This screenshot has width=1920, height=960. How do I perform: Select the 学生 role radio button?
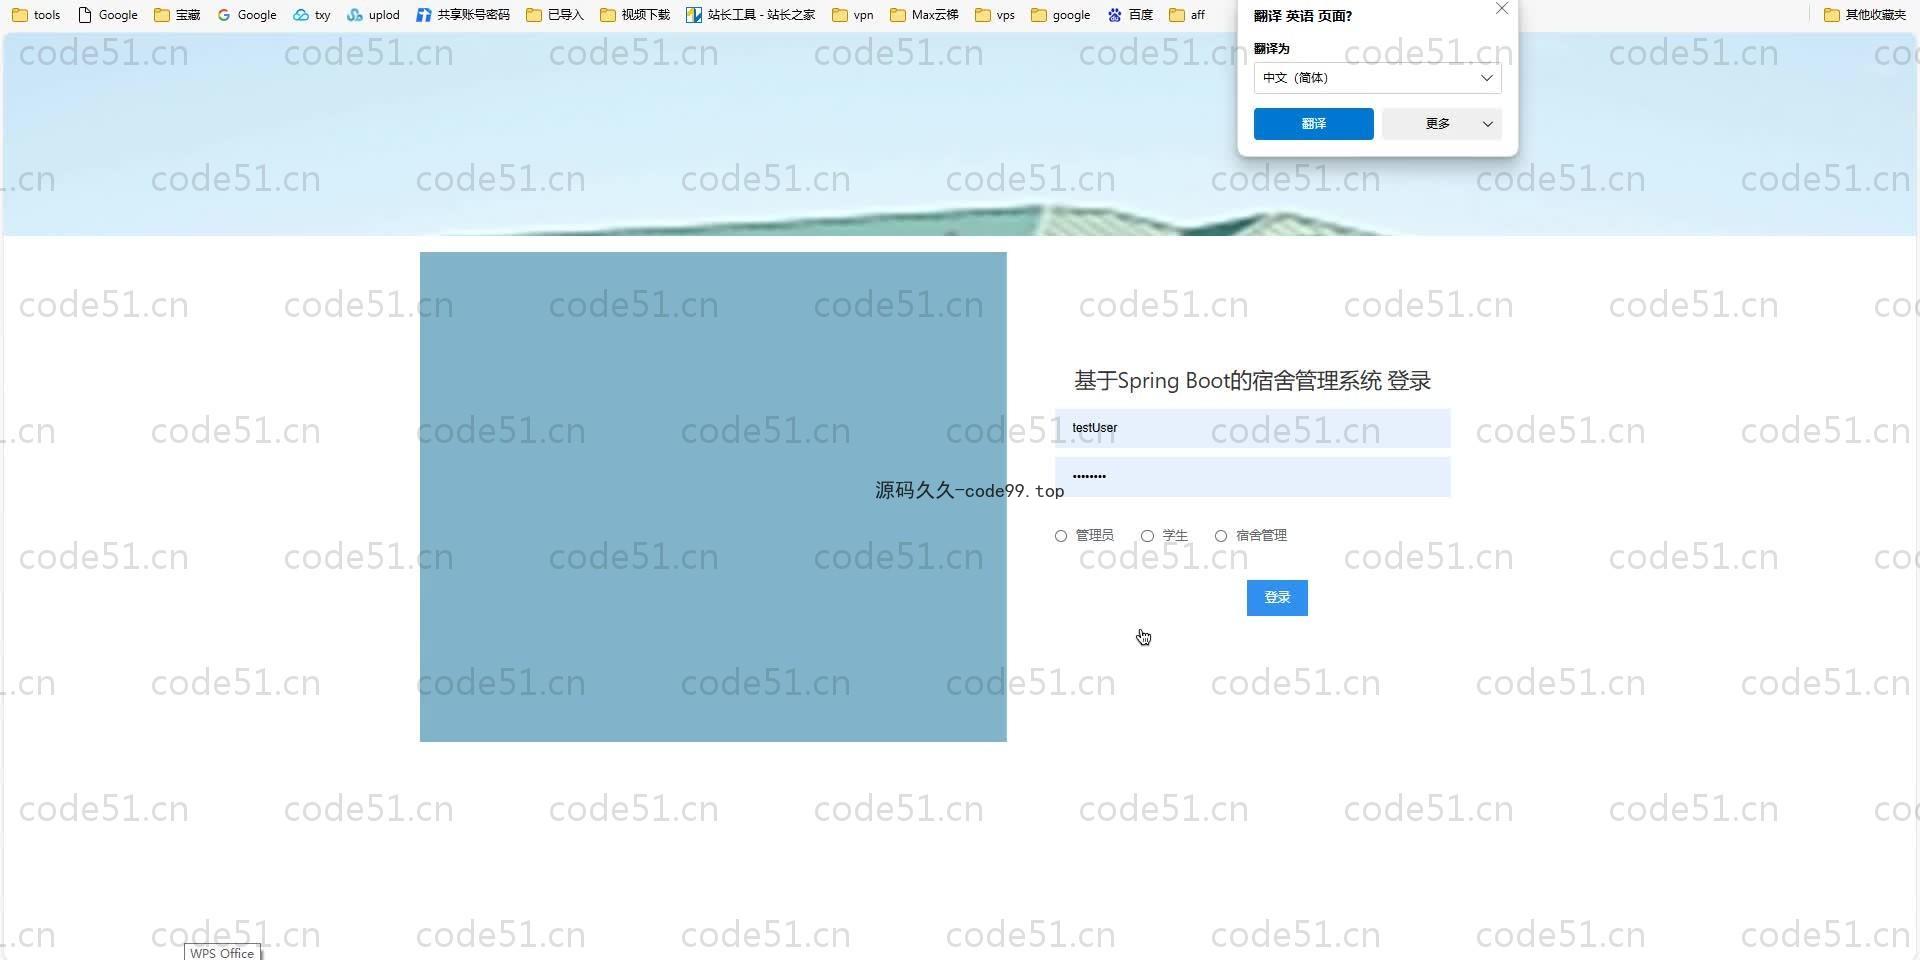click(1147, 536)
